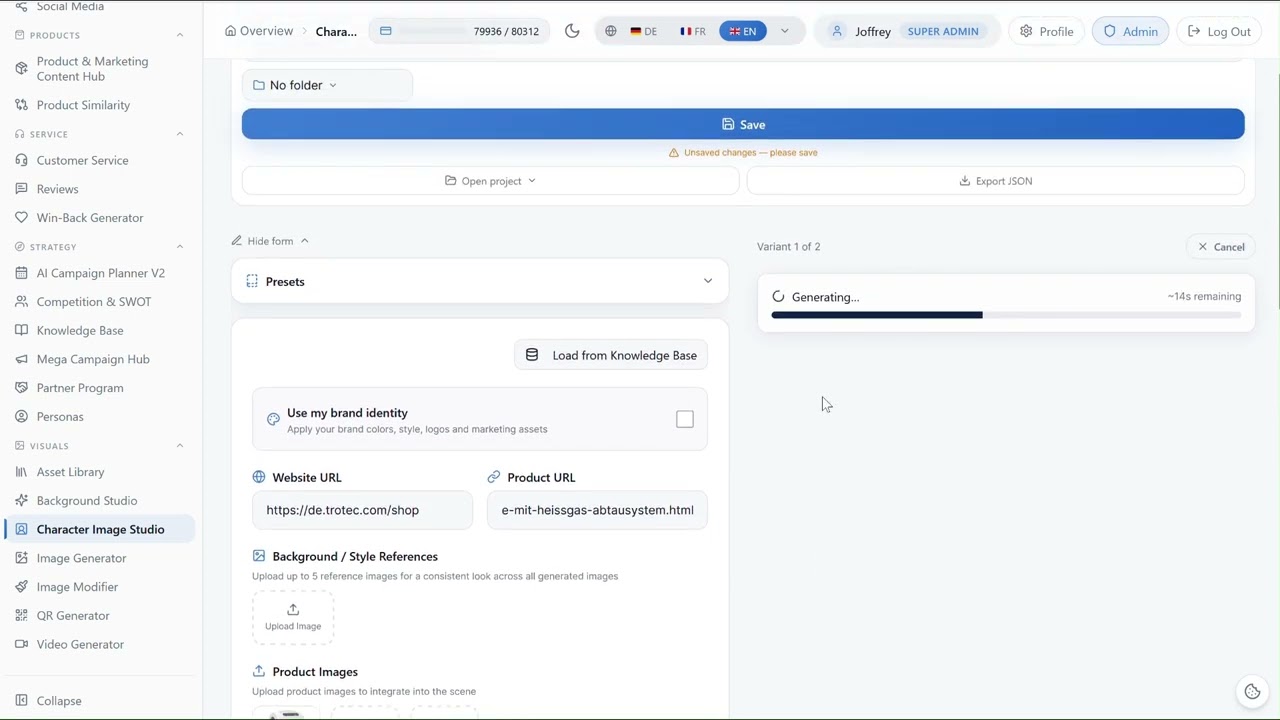Open the language selector chevron
Screen dimensions: 1280x720
click(x=785, y=31)
